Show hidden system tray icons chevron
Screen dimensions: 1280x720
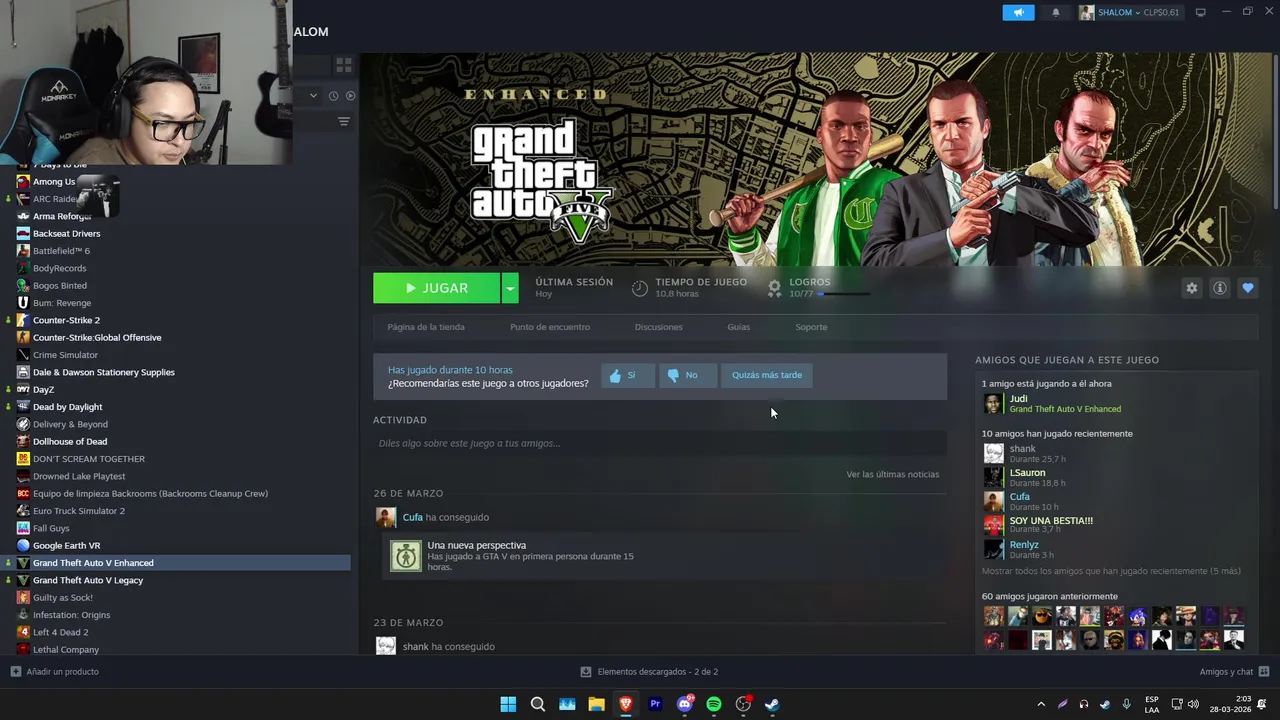(x=1041, y=704)
